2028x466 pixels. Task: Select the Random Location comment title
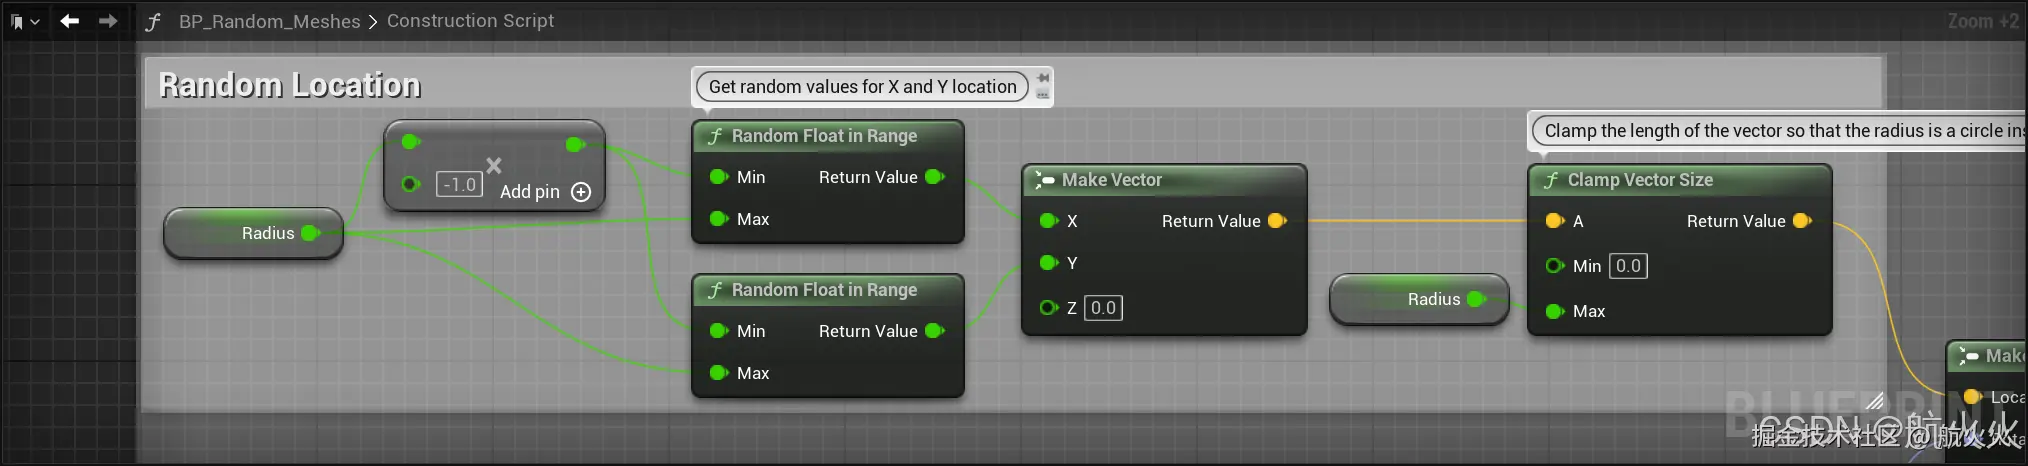pos(290,85)
